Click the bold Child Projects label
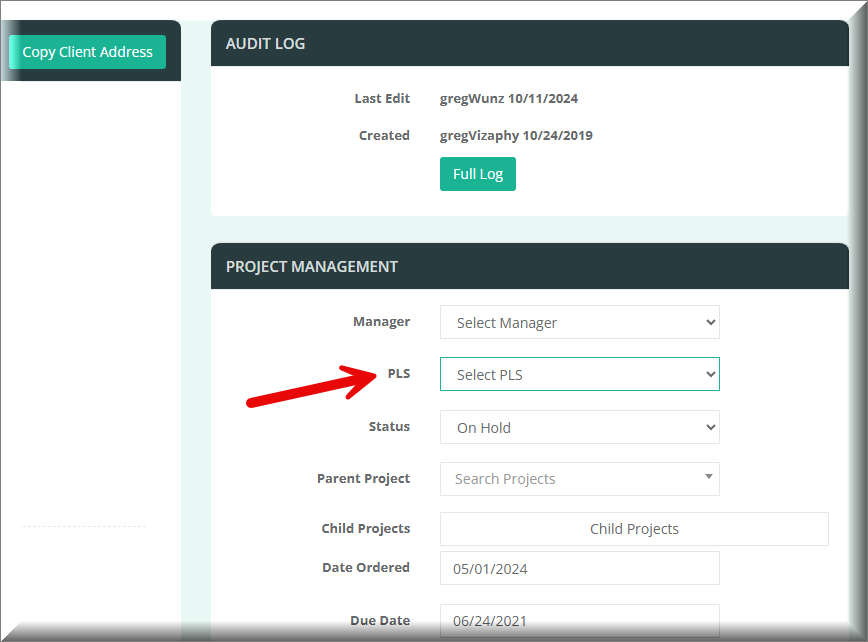Image resolution: width=868 pixels, height=642 pixels. tap(365, 529)
